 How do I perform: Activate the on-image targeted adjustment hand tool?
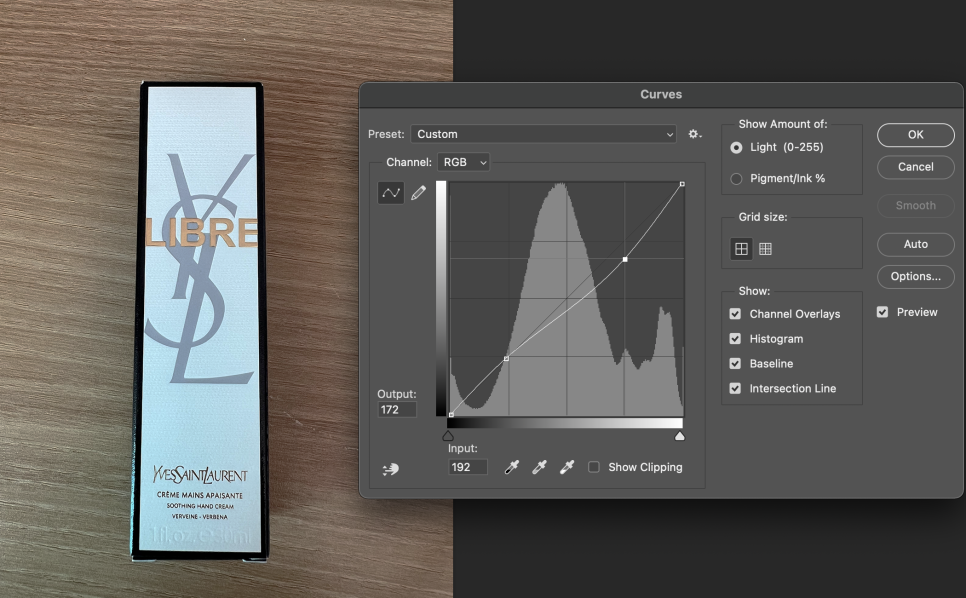click(390, 469)
